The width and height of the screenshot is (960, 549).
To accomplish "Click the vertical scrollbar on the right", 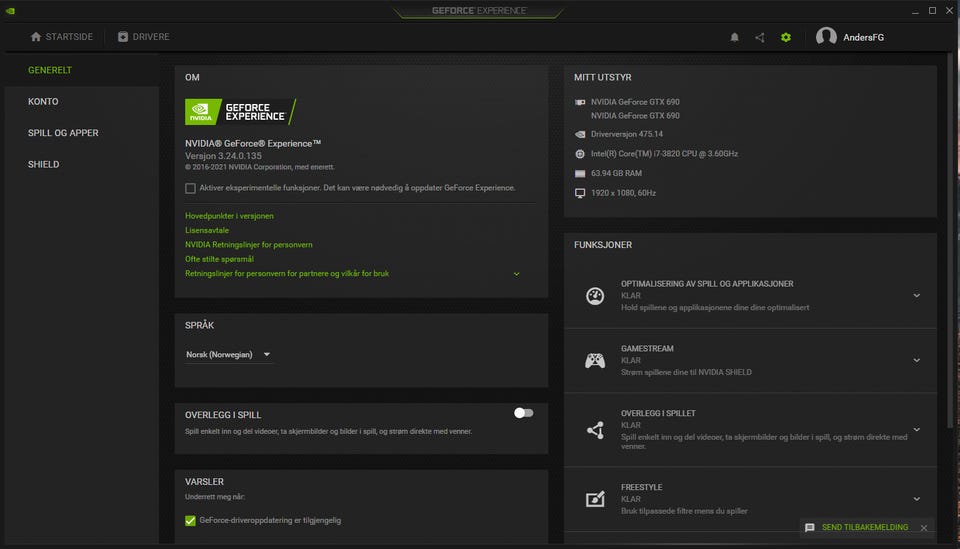I will (950, 239).
